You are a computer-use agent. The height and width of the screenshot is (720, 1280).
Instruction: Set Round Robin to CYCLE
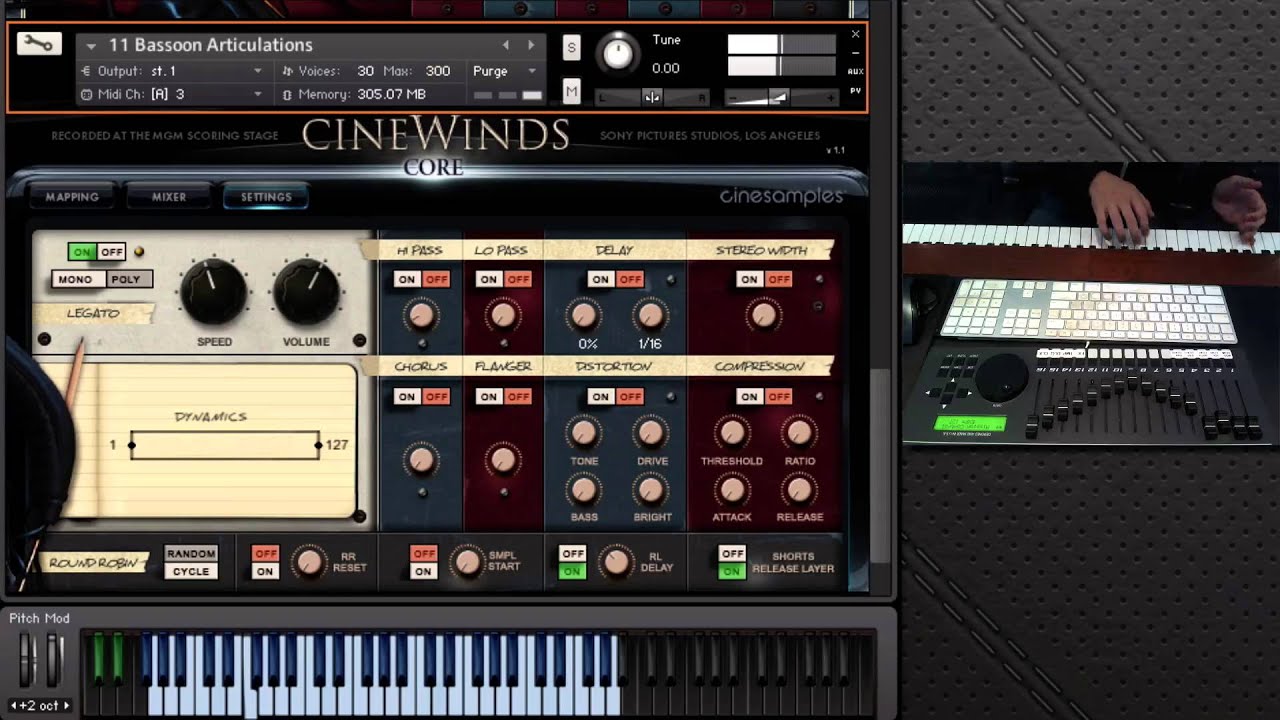point(191,571)
